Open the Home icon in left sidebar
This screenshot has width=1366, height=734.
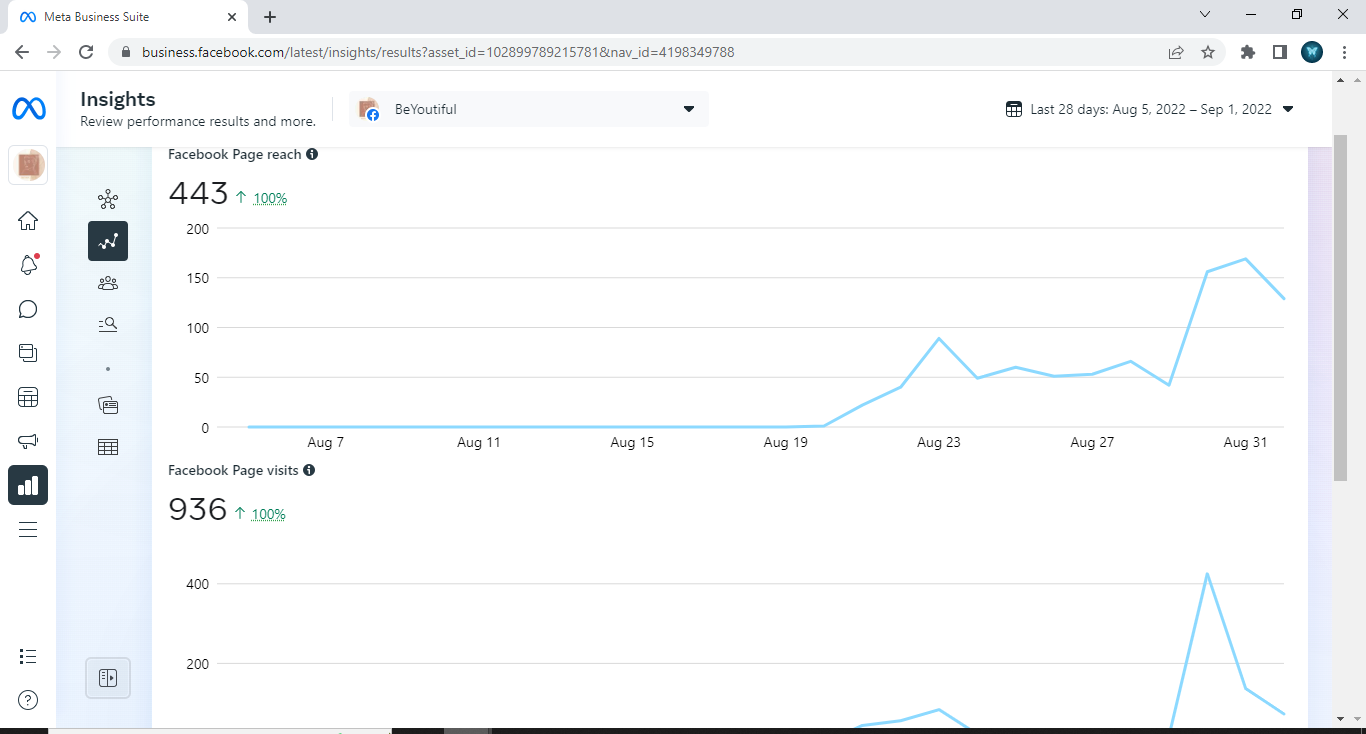pos(28,221)
